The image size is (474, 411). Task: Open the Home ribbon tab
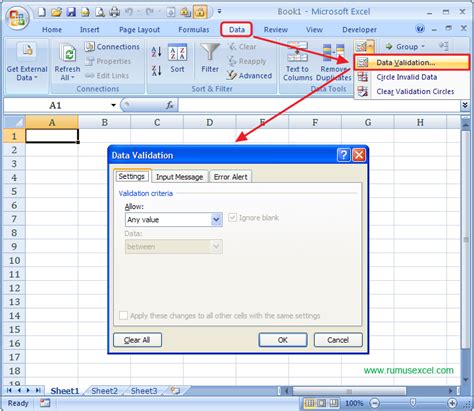tap(52, 30)
